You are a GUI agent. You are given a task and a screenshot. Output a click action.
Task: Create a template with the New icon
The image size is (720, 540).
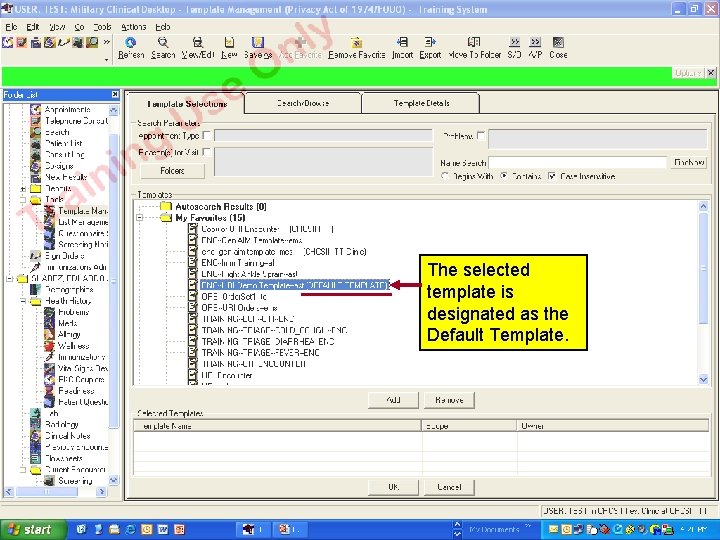click(229, 48)
